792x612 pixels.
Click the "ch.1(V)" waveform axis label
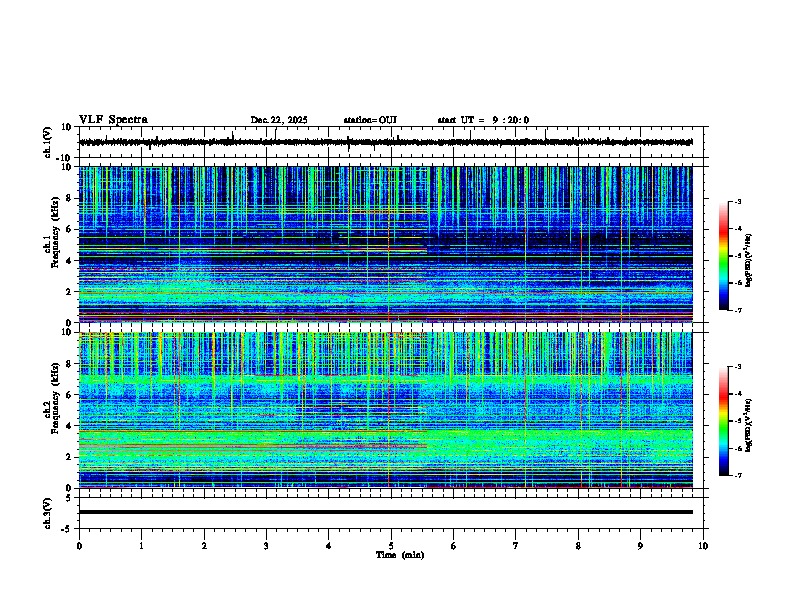click(x=48, y=142)
